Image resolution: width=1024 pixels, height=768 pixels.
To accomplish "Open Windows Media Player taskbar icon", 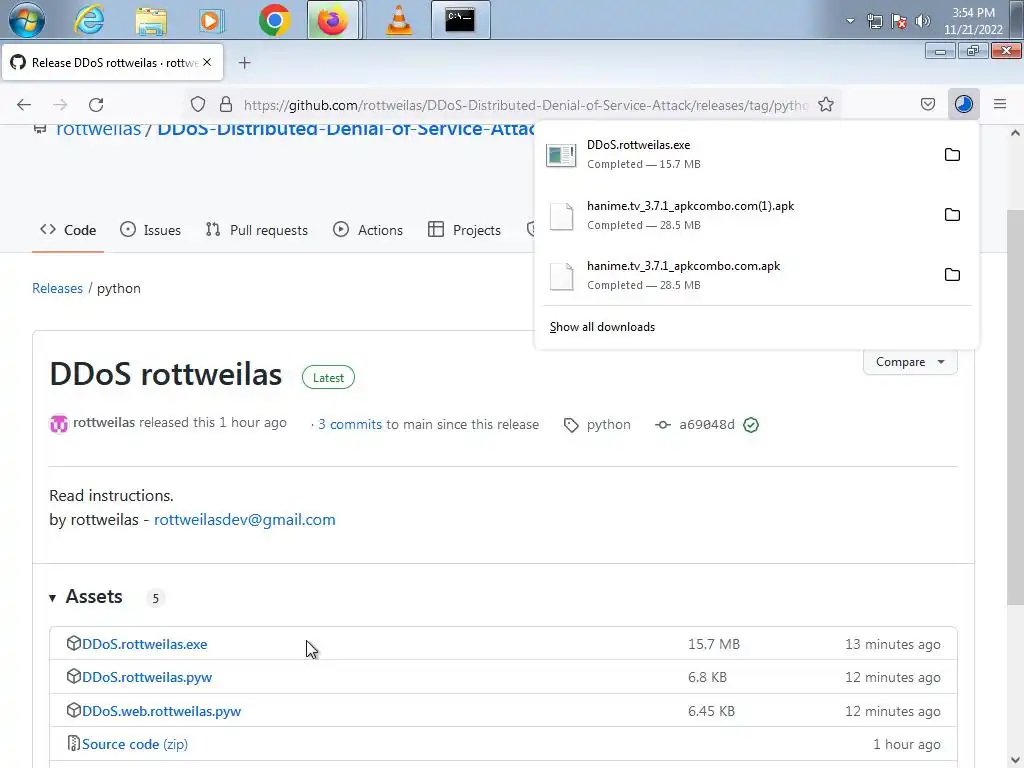I will (x=211, y=20).
